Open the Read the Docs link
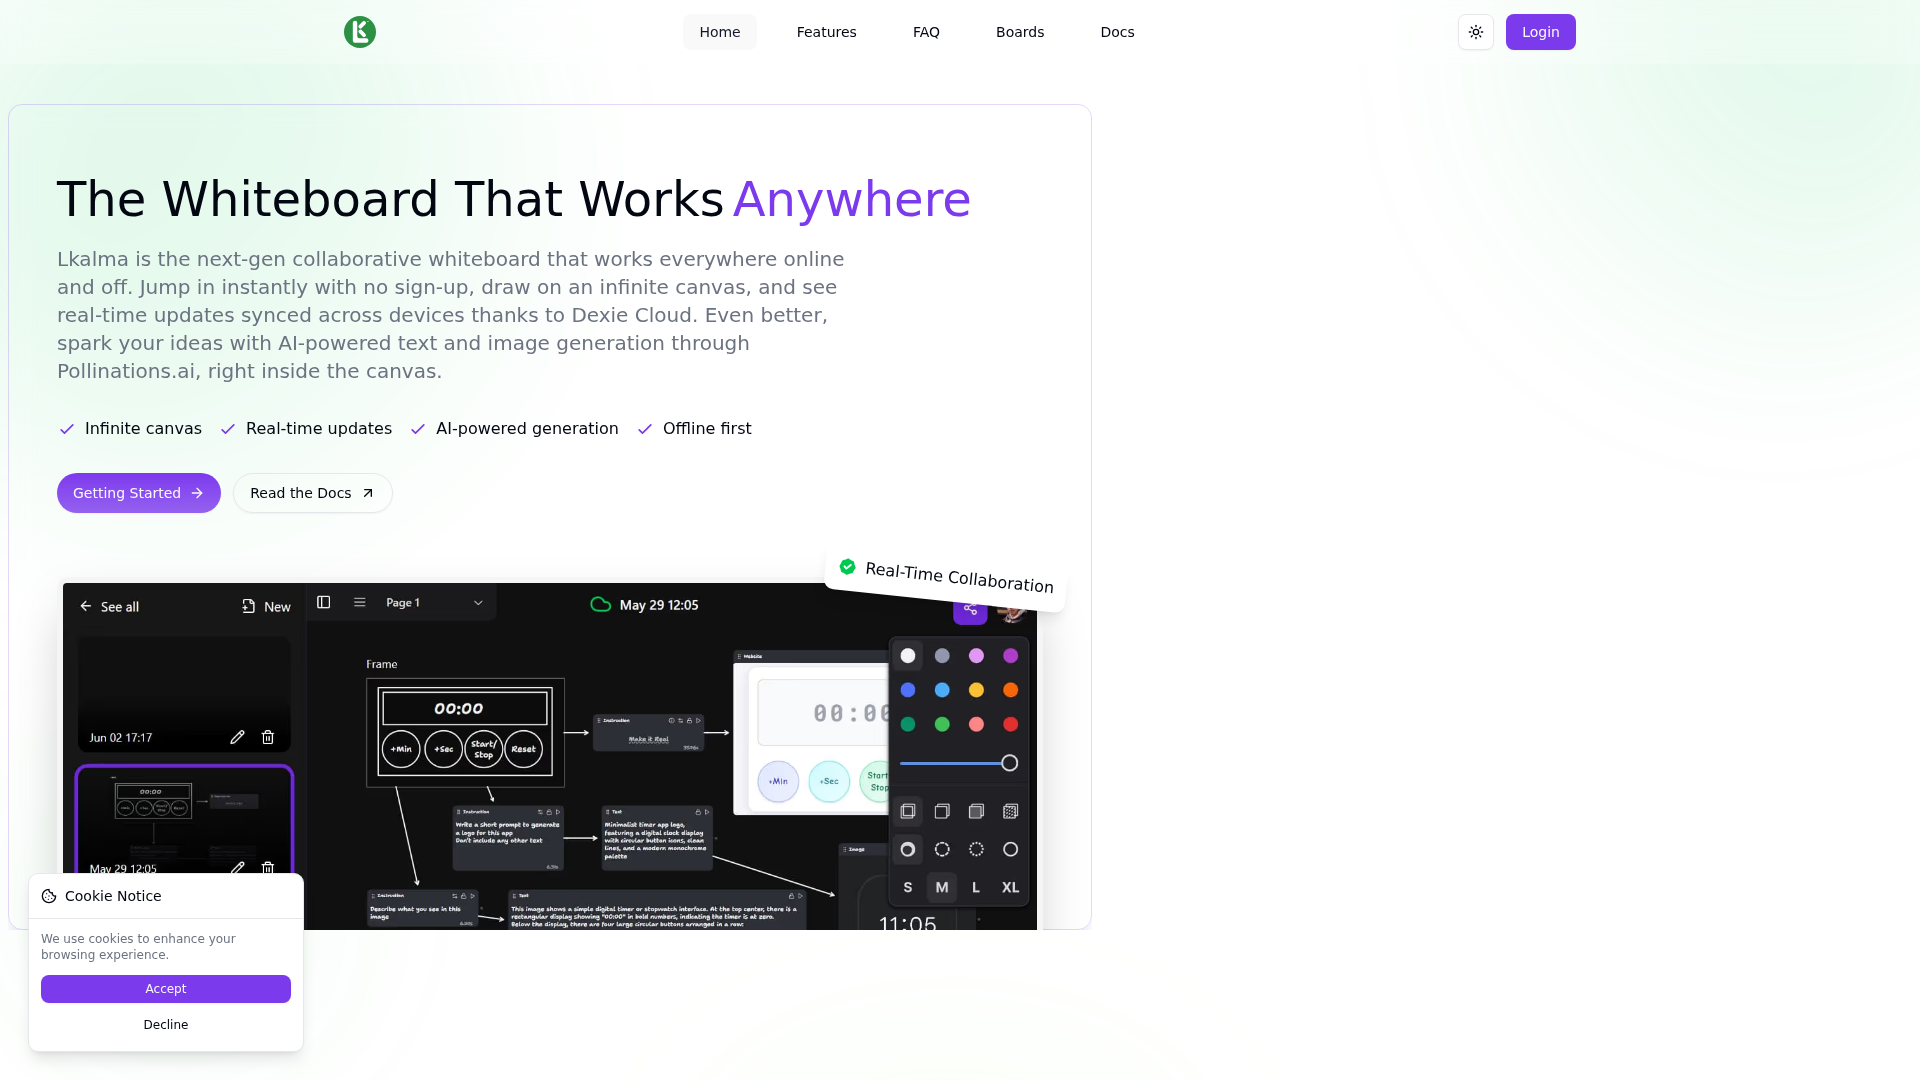 click(x=313, y=493)
